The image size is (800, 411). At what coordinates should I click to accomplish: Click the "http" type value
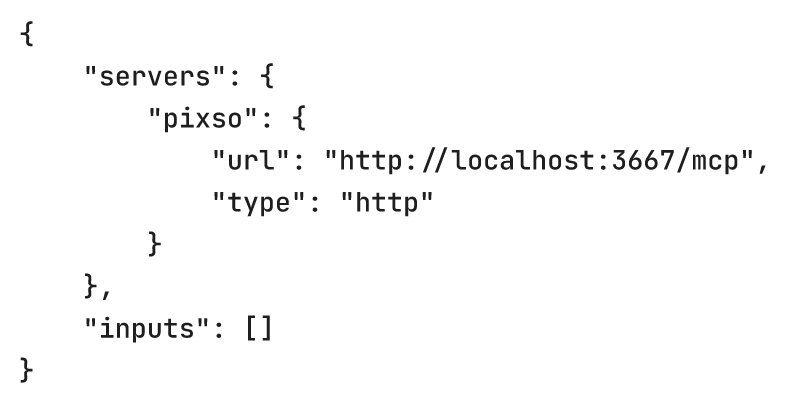(x=387, y=203)
